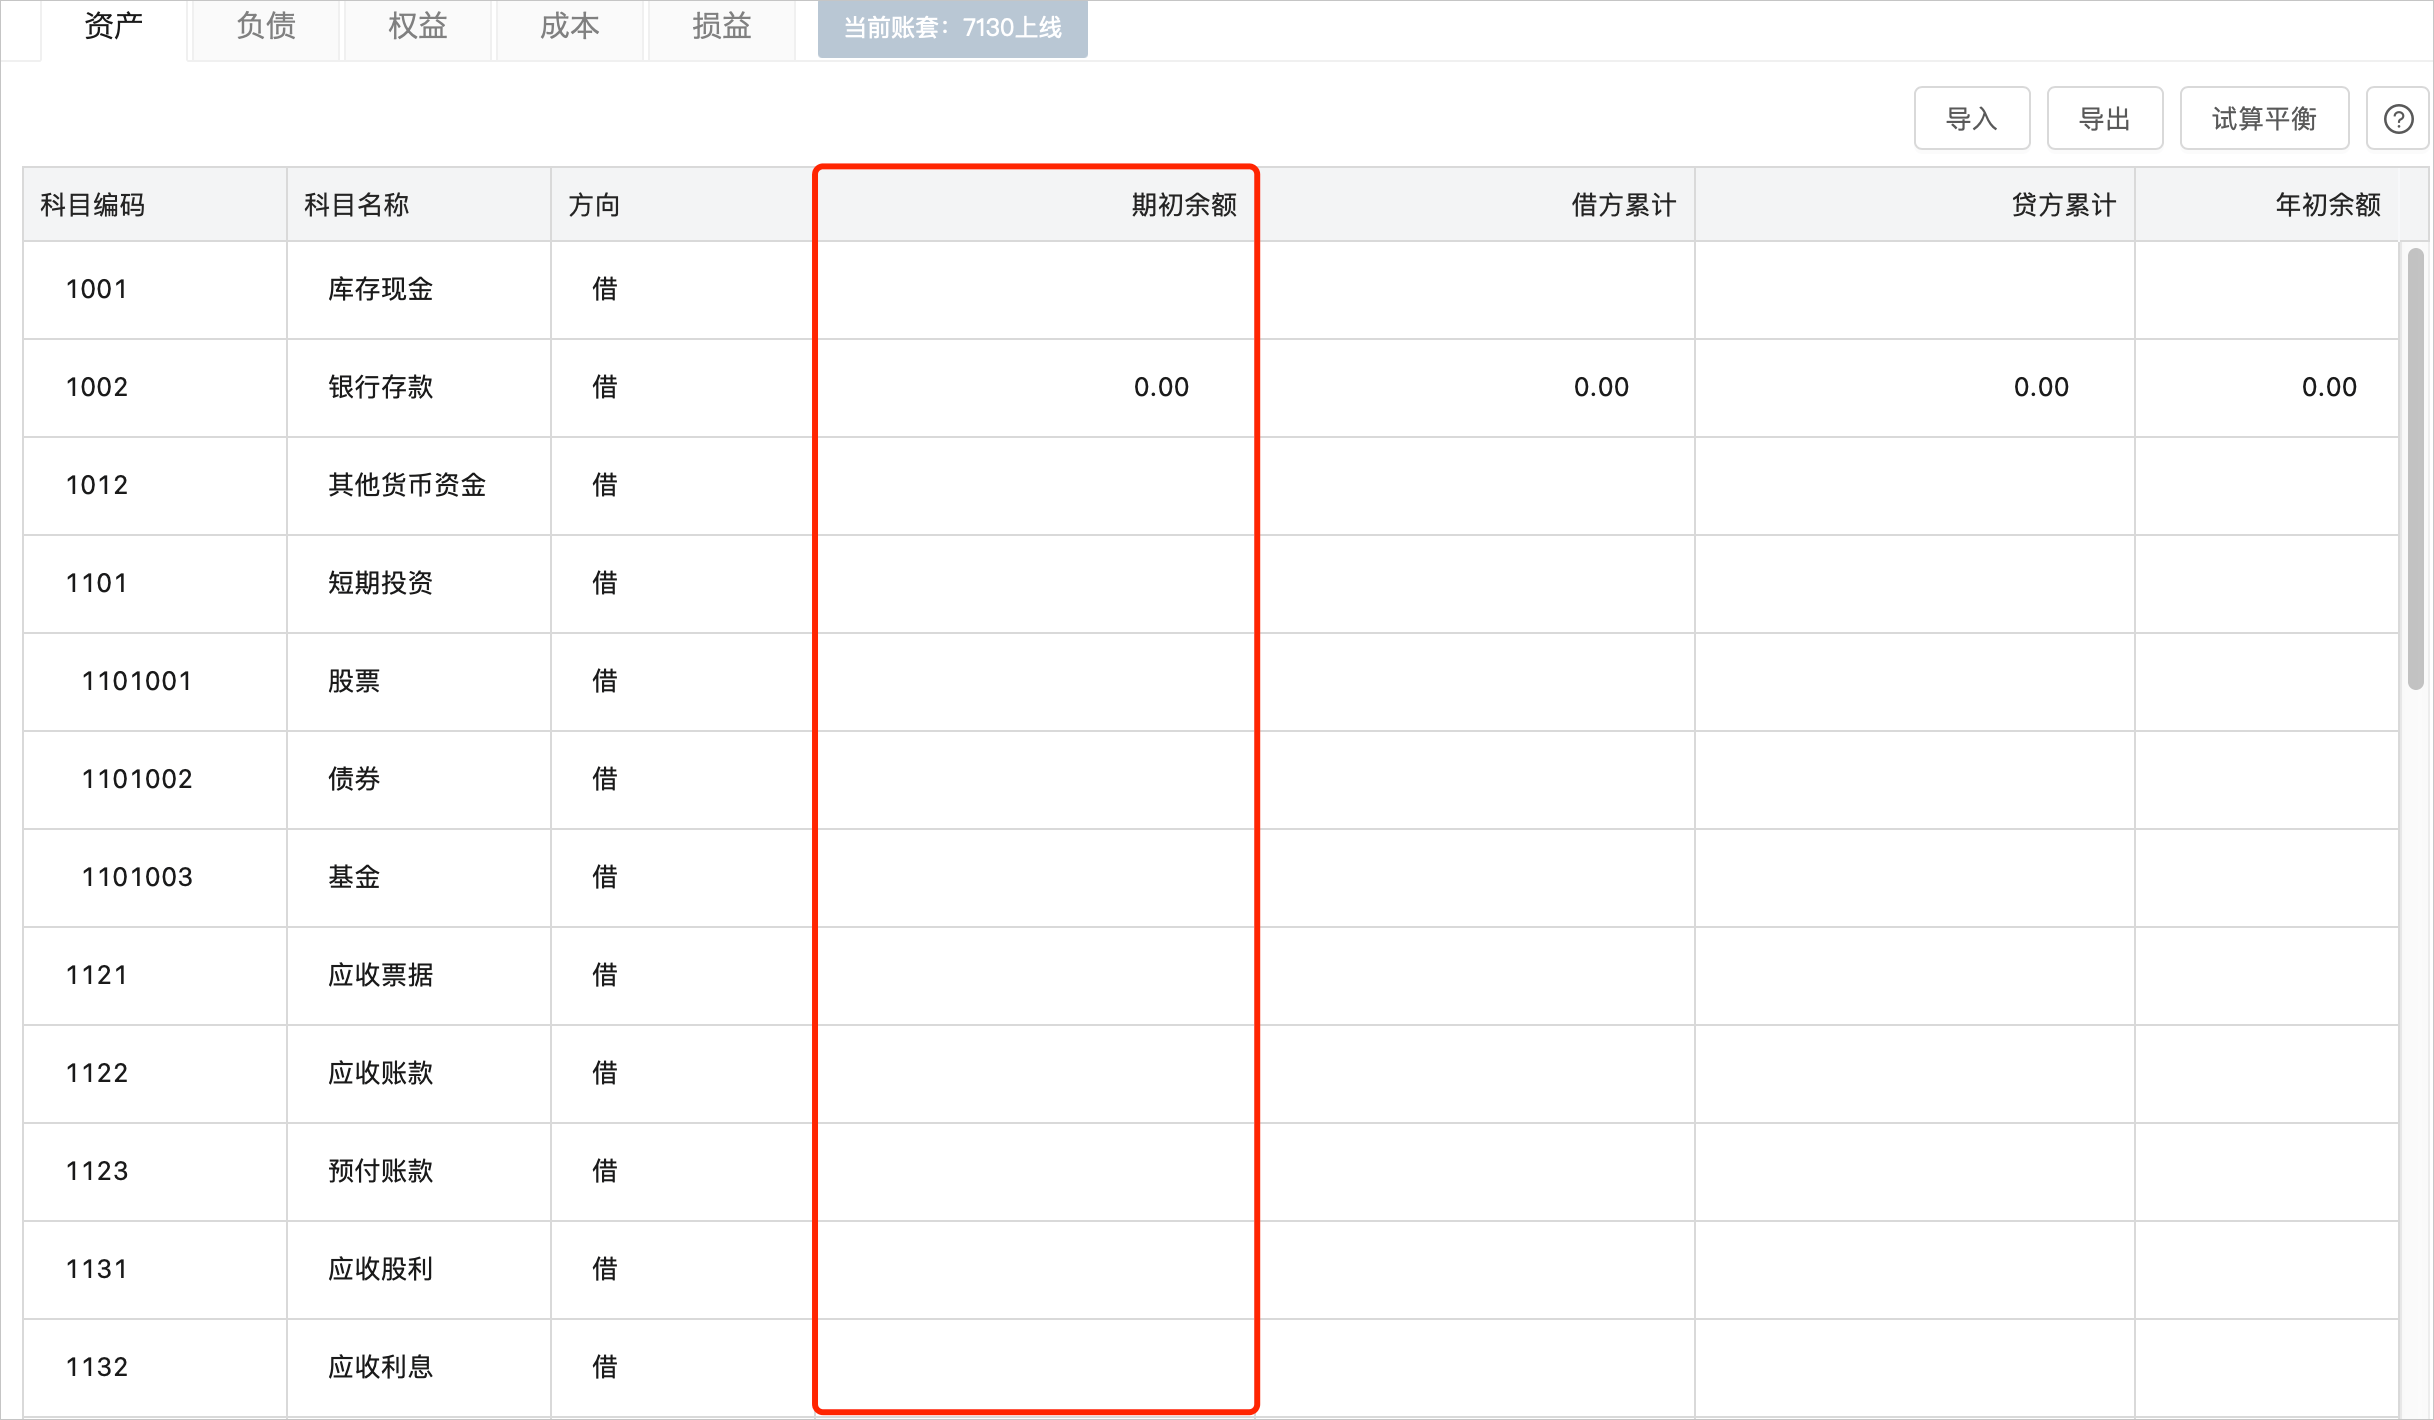Click the 当前账套: 7130上线 label
Image resolution: width=2434 pixels, height=1420 pixels.
click(x=952, y=28)
